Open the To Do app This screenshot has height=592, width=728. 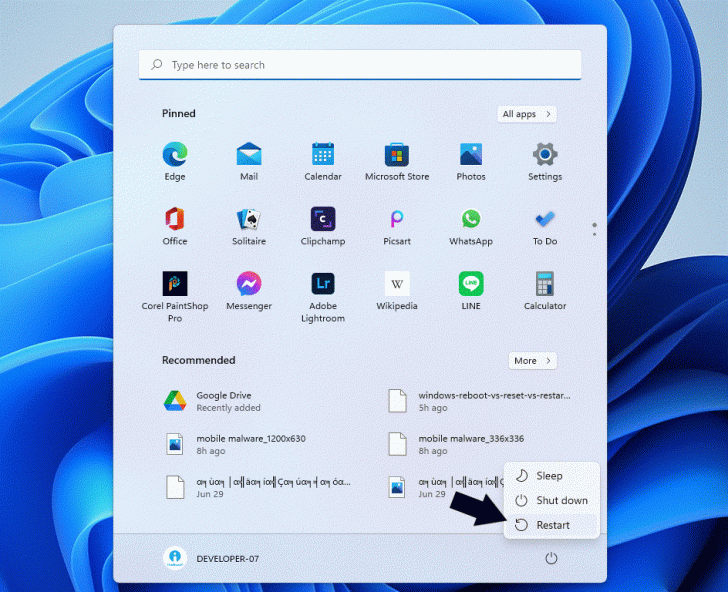click(x=545, y=226)
